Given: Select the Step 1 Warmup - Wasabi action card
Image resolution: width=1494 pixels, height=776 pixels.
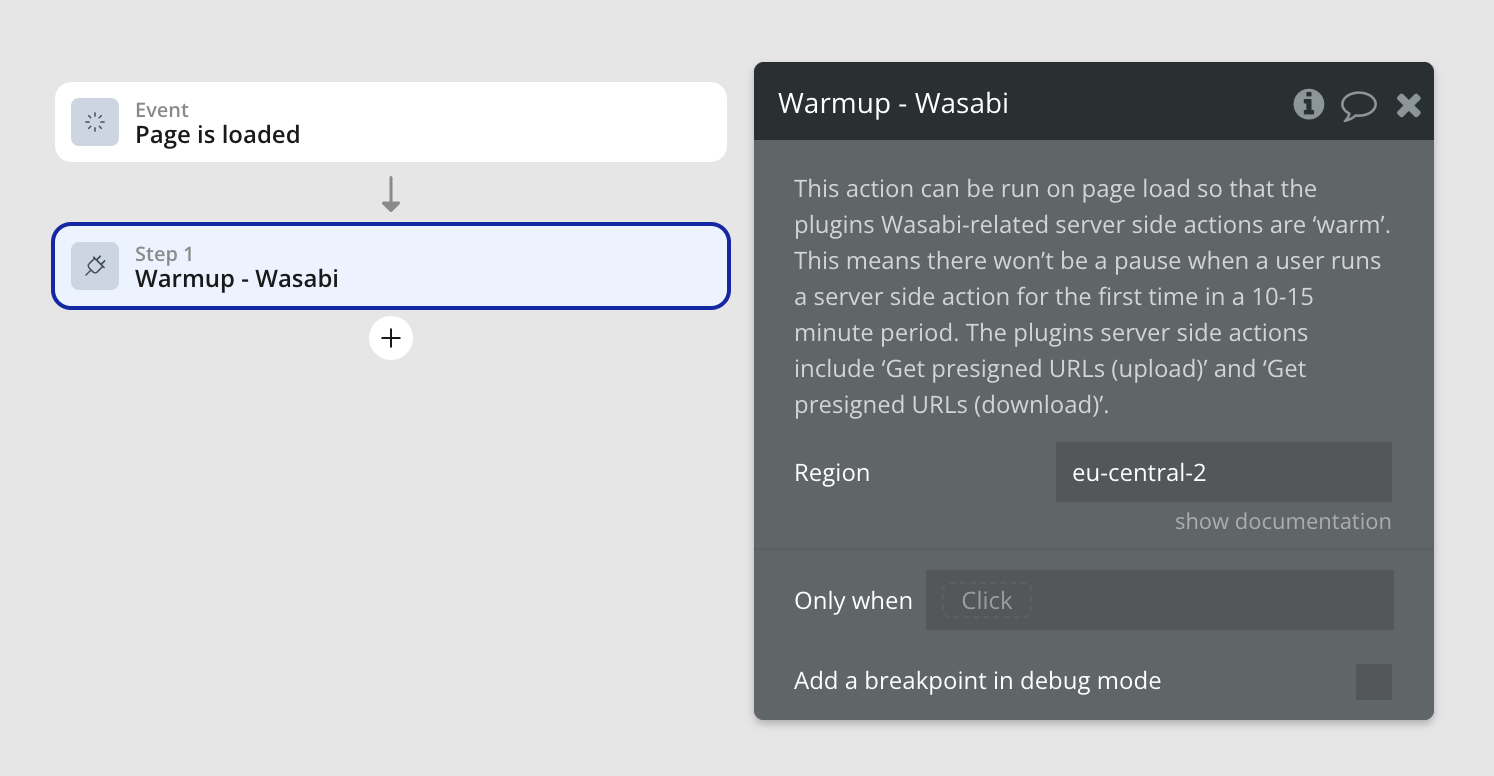Looking at the screenshot, I should (x=391, y=266).
